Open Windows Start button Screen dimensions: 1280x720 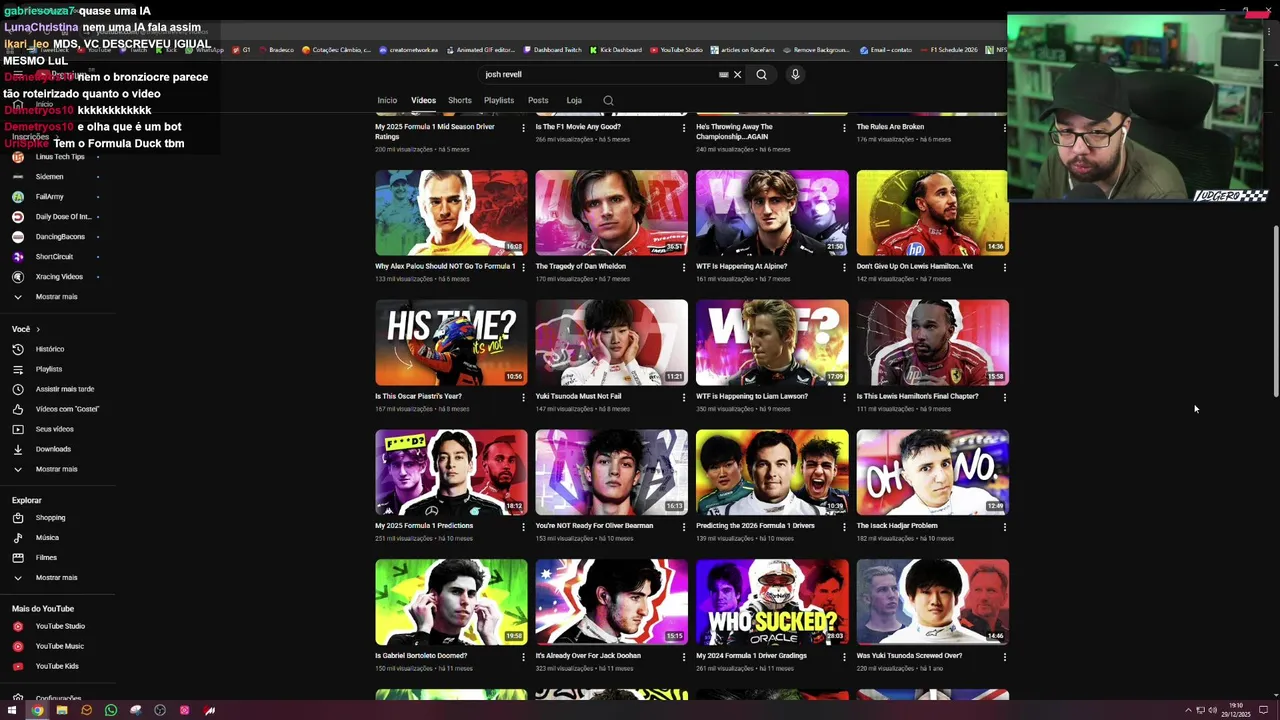(x=11, y=710)
